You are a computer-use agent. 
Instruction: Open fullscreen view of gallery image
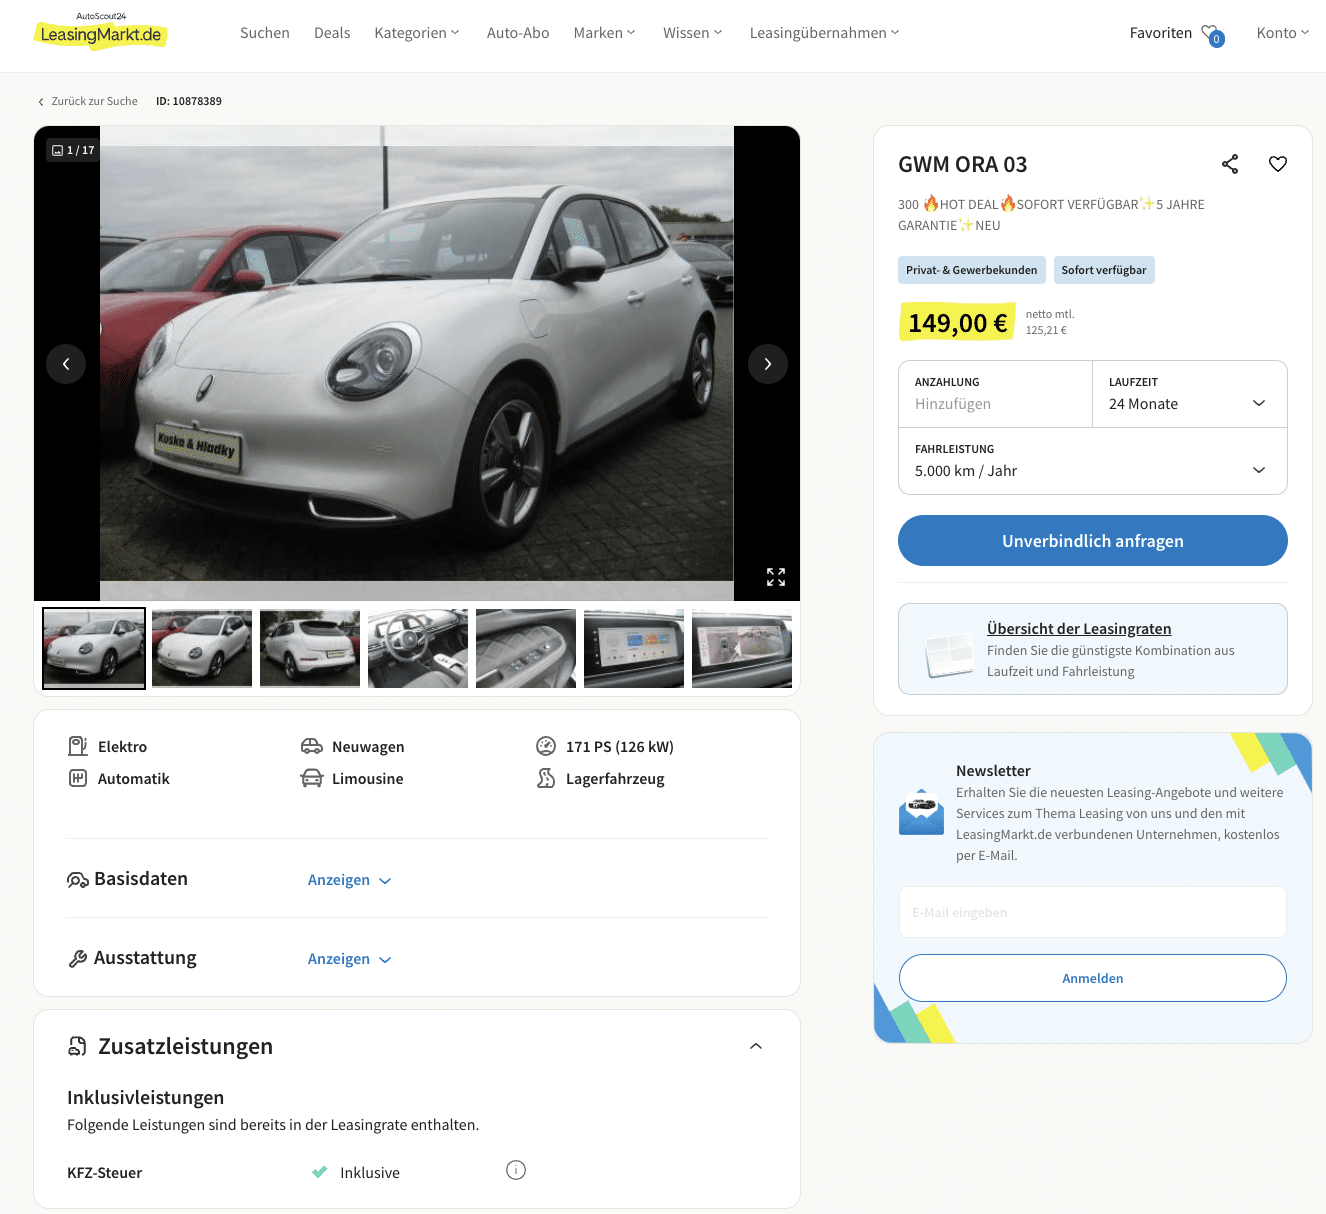[x=776, y=577]
